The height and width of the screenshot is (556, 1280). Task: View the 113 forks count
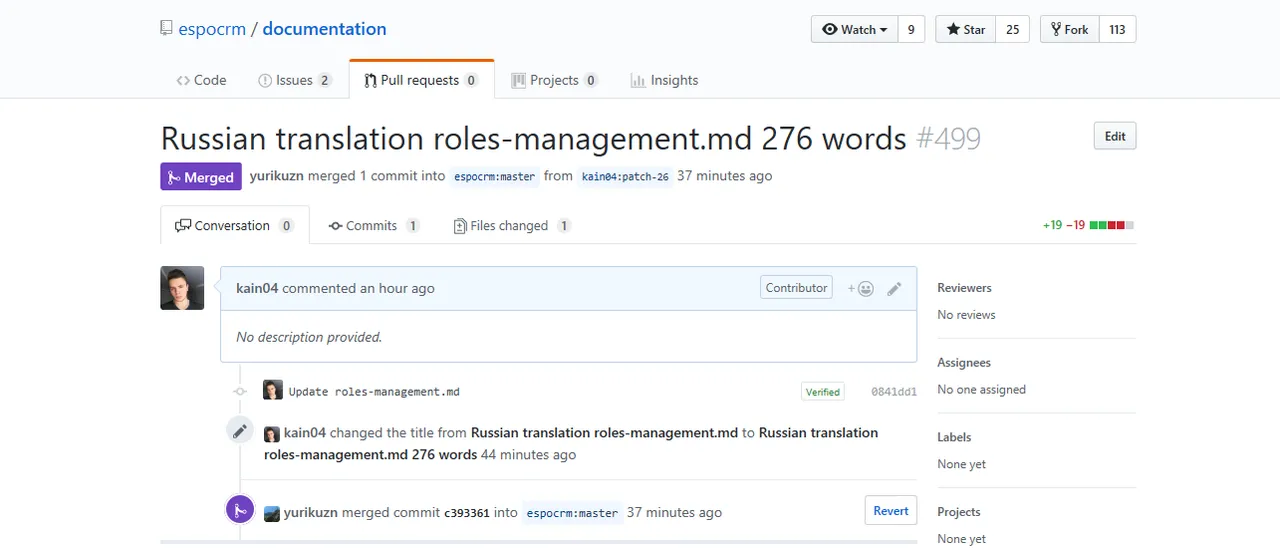click(1118, 30)
